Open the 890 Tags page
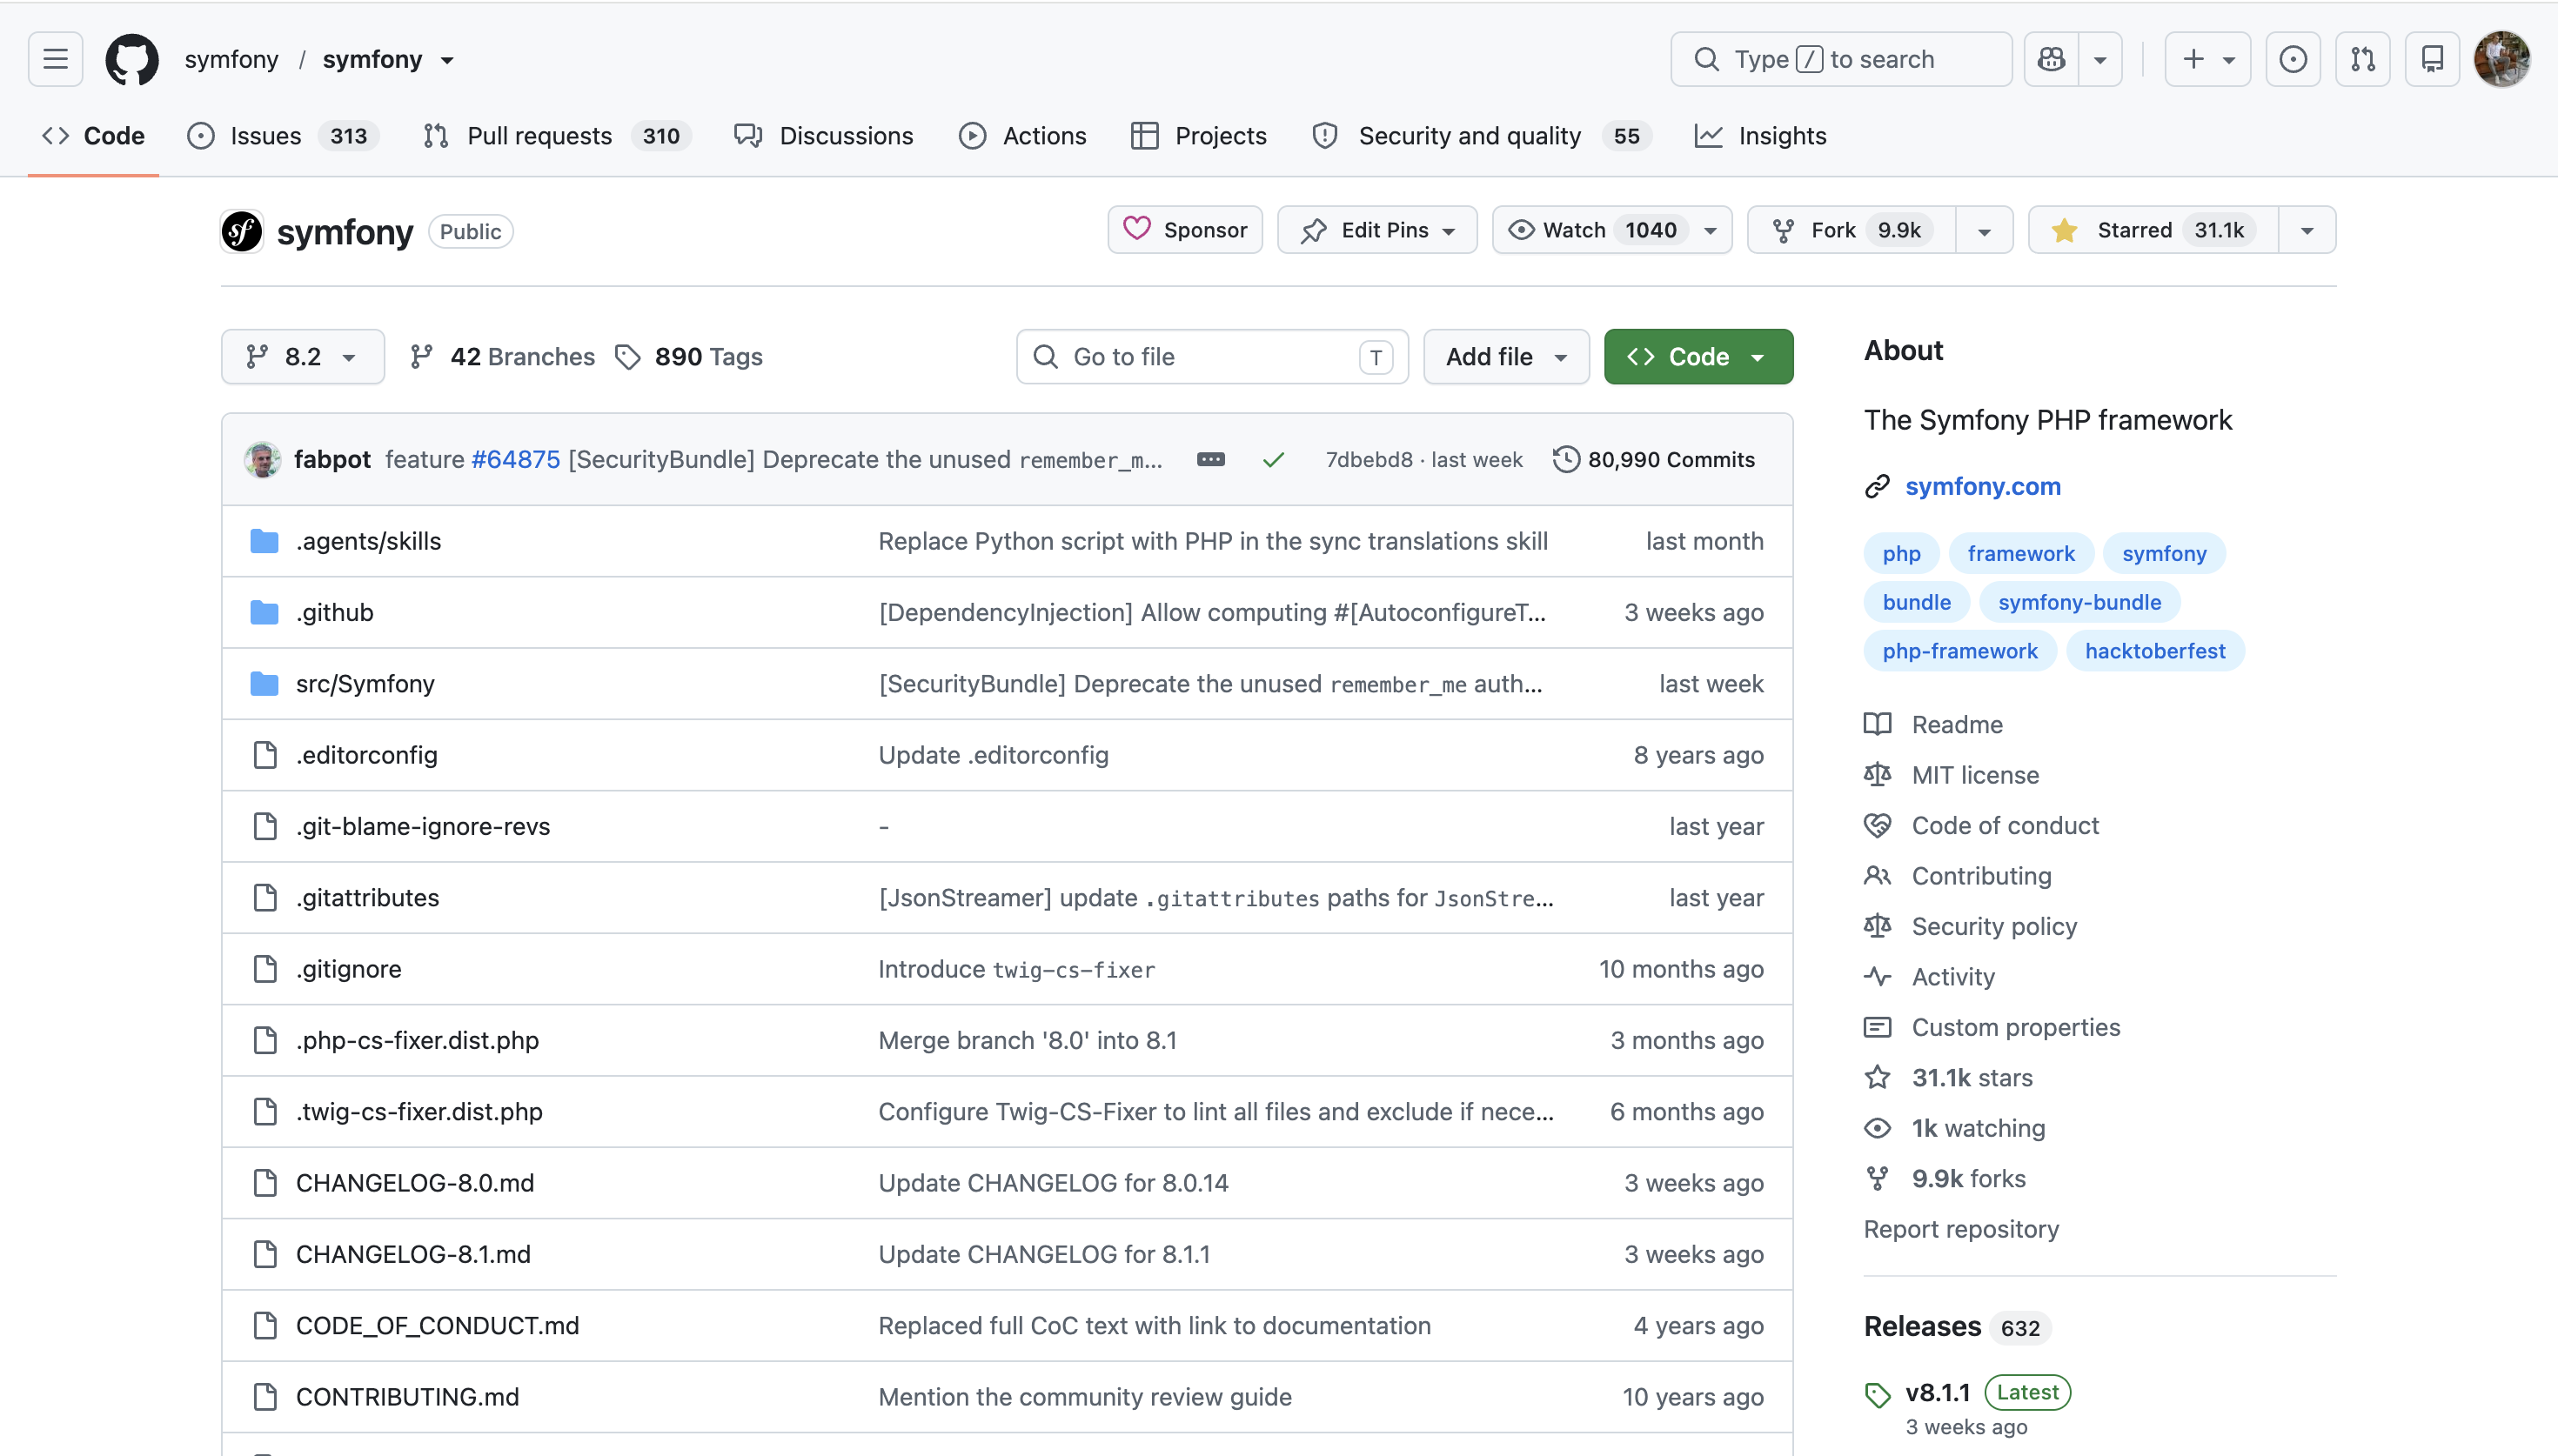The image size is (2558, 1456). coord(688,357)
